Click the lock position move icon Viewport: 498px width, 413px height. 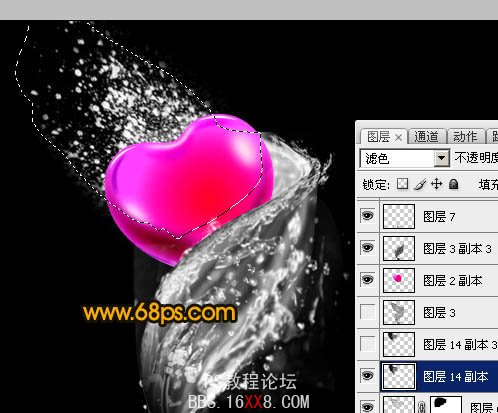tap(436, 184)
